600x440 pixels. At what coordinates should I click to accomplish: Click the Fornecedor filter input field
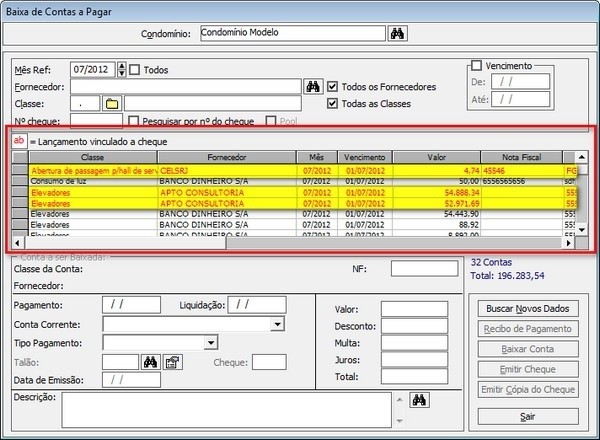click(186, 87)
